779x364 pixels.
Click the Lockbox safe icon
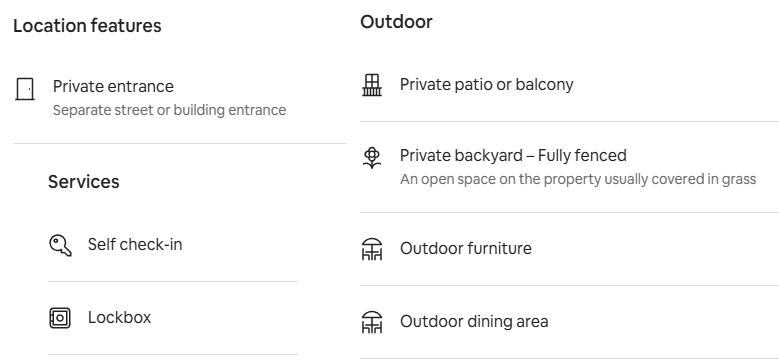click(x=60, y=318)
